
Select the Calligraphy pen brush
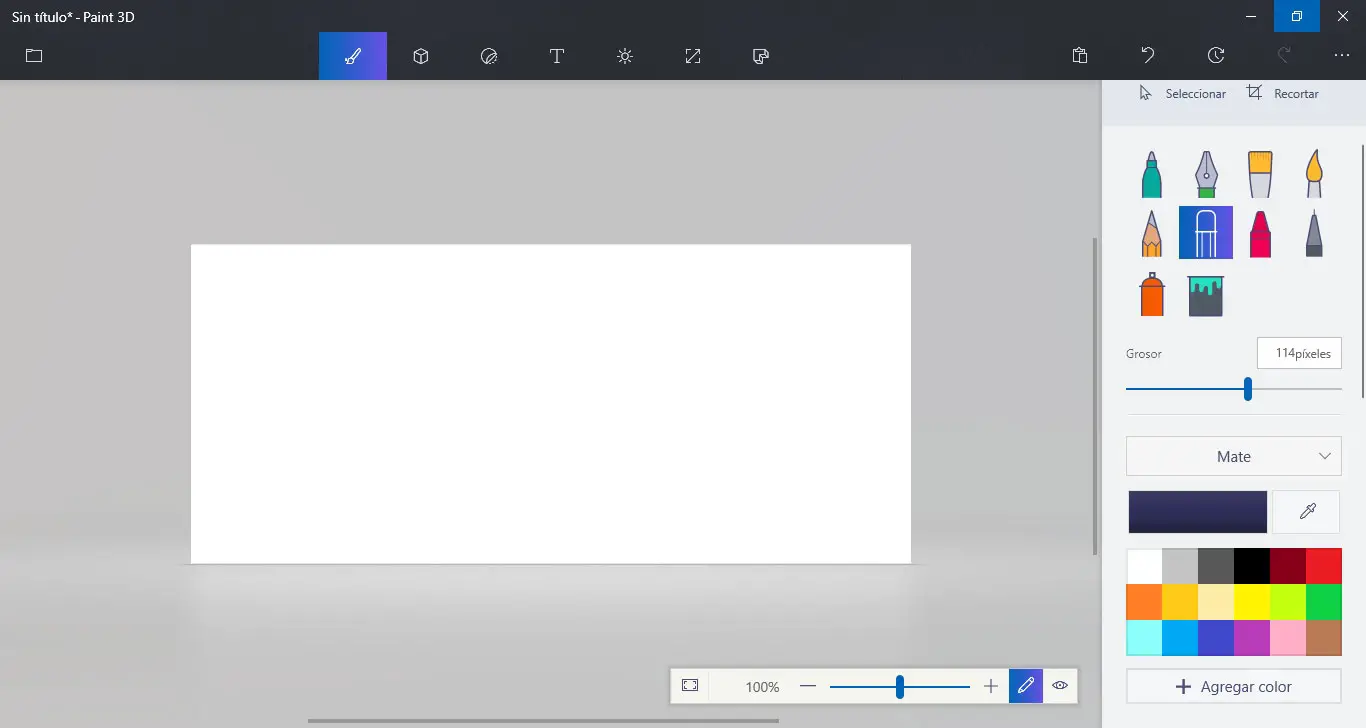(1206, 174)
